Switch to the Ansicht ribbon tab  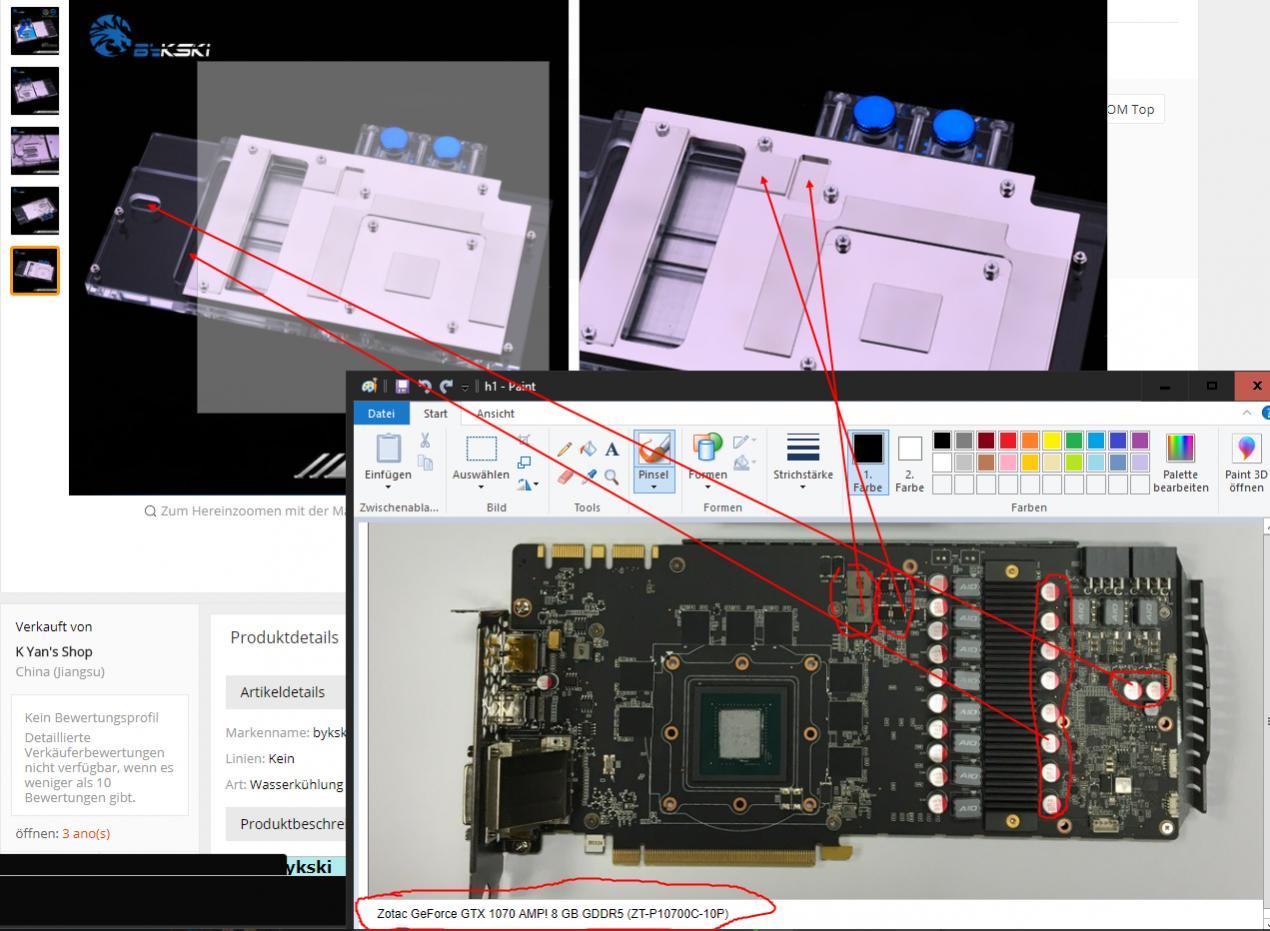tap(495, 413)
